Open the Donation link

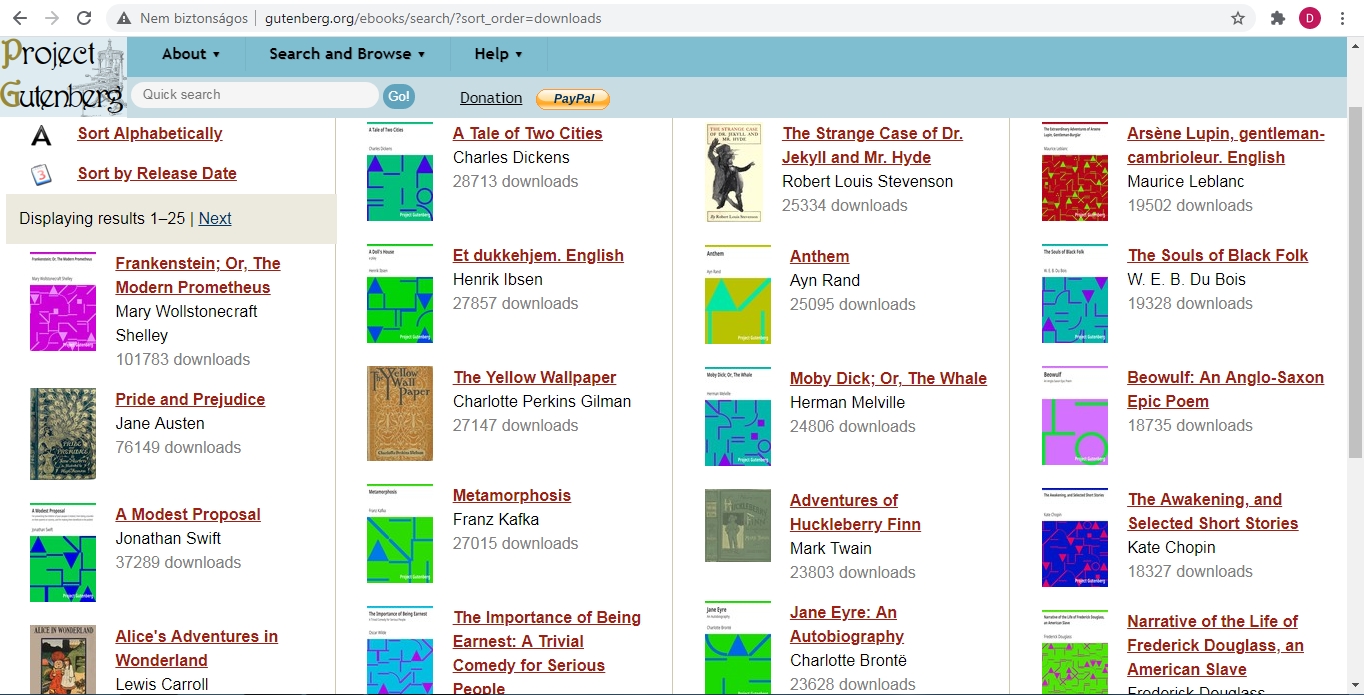(x=491, y=98)
